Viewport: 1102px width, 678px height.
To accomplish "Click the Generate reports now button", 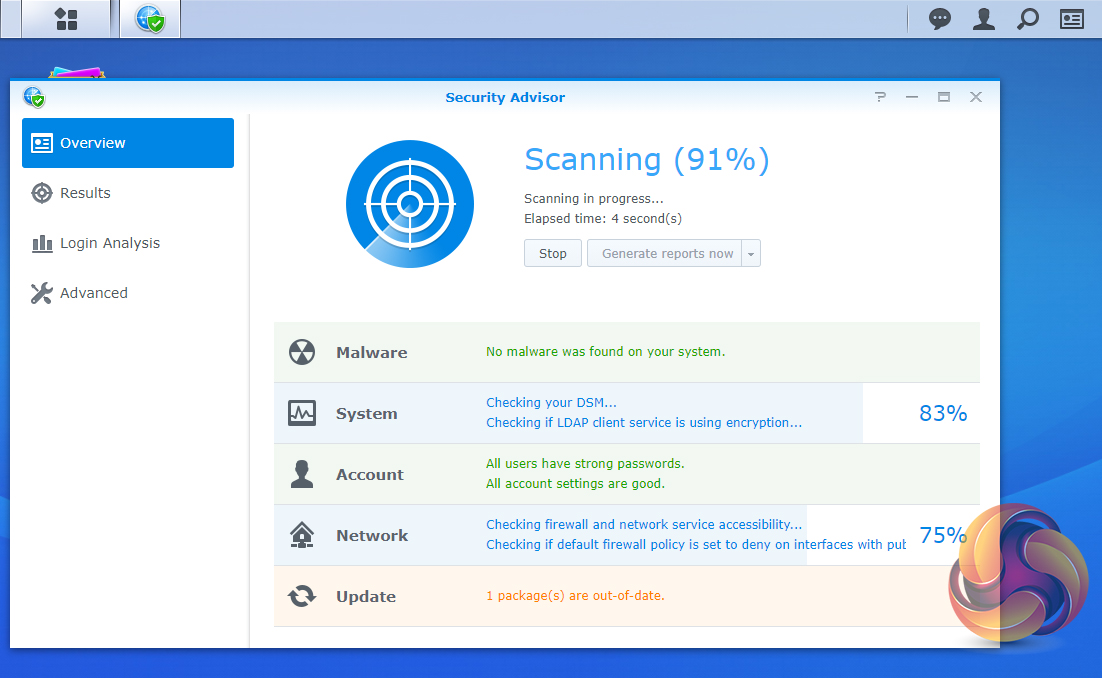I will (x=667, y=254).
